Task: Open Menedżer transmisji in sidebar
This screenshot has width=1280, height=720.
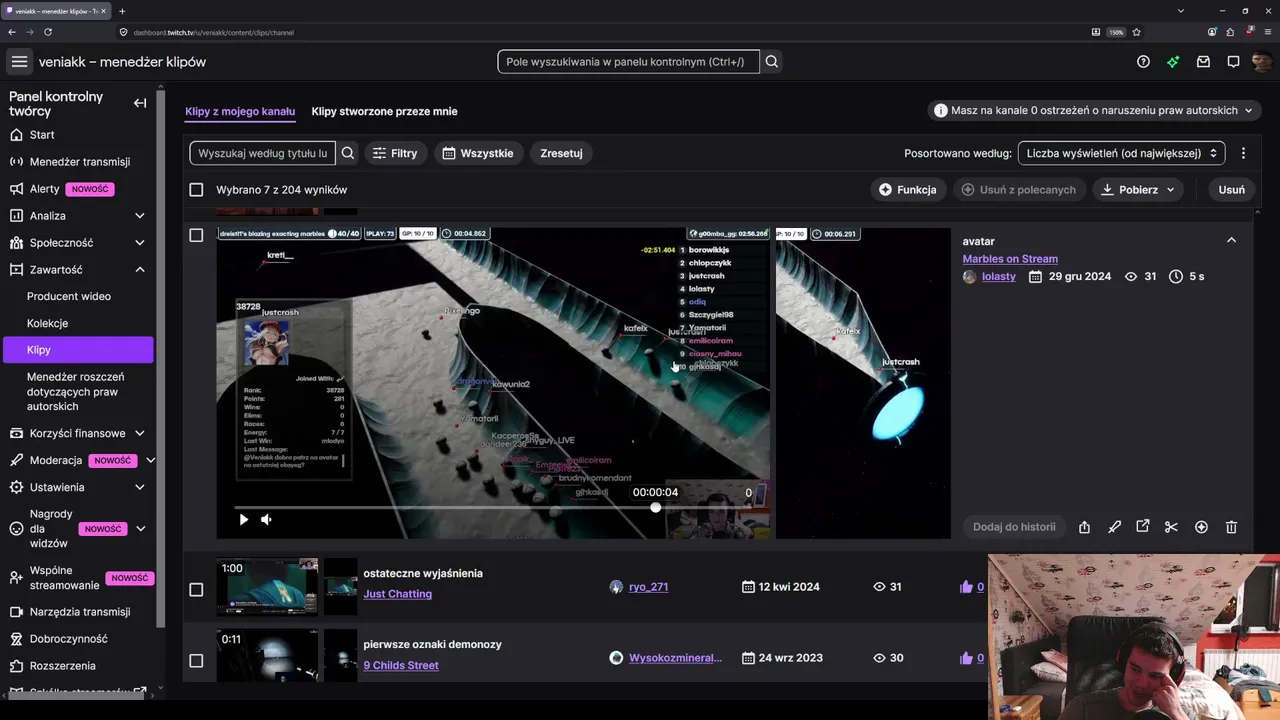Action: coord(78,162)
